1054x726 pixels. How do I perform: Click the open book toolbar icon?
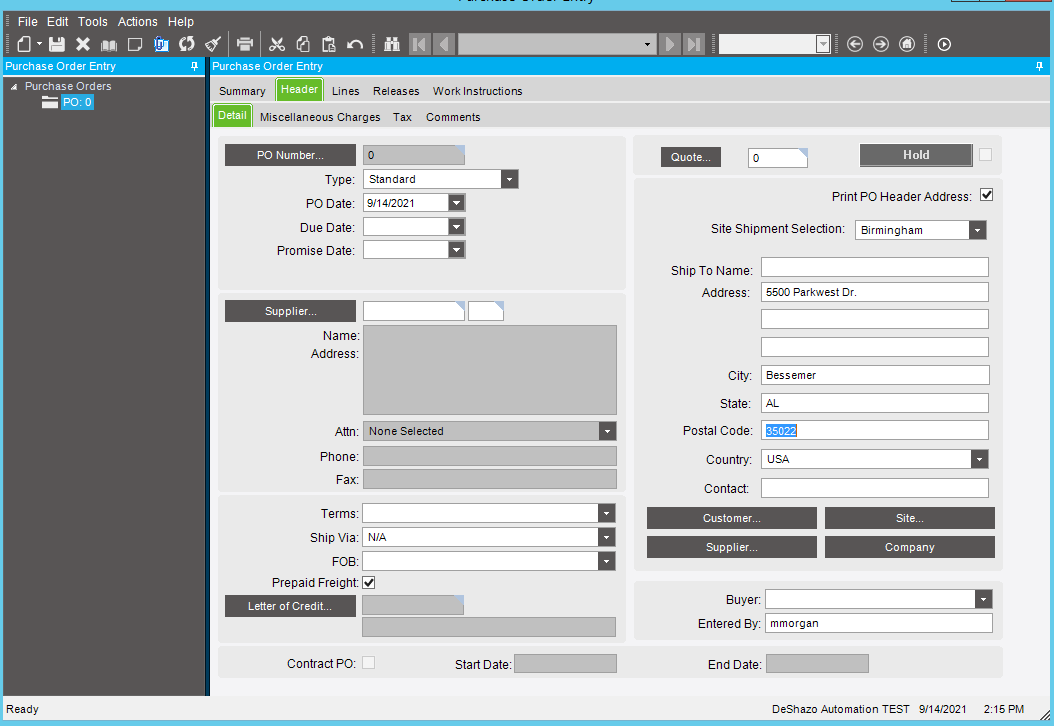pyautogui.click(x=109, y=44)
